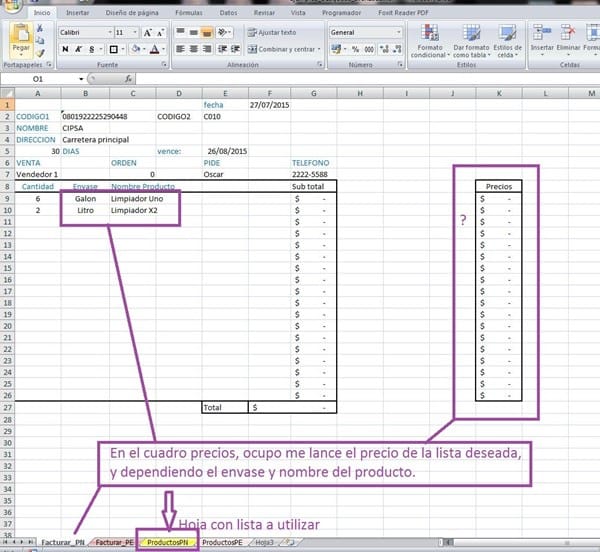600x552 pixels.
Task: Align cell content to middle
Action: tap(194, 32)
